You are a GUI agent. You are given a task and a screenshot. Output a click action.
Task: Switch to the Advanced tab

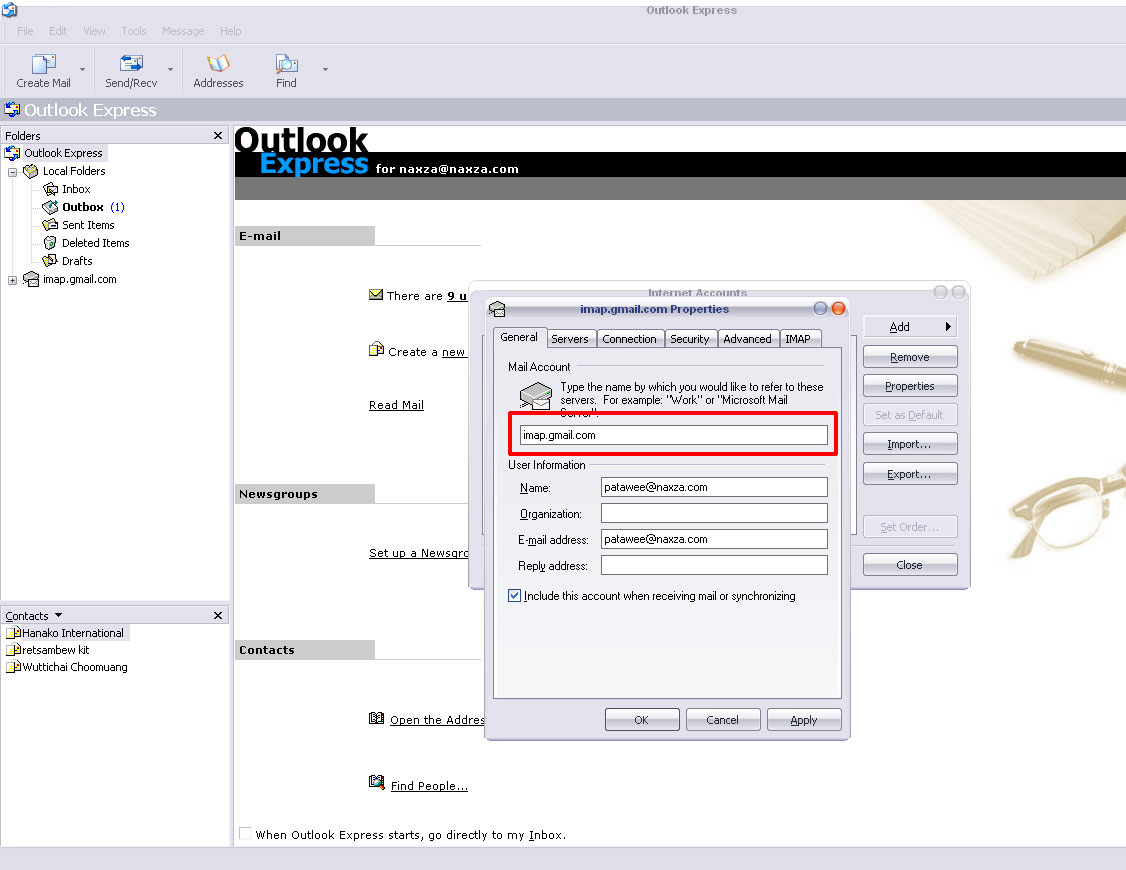coord(747,339)
